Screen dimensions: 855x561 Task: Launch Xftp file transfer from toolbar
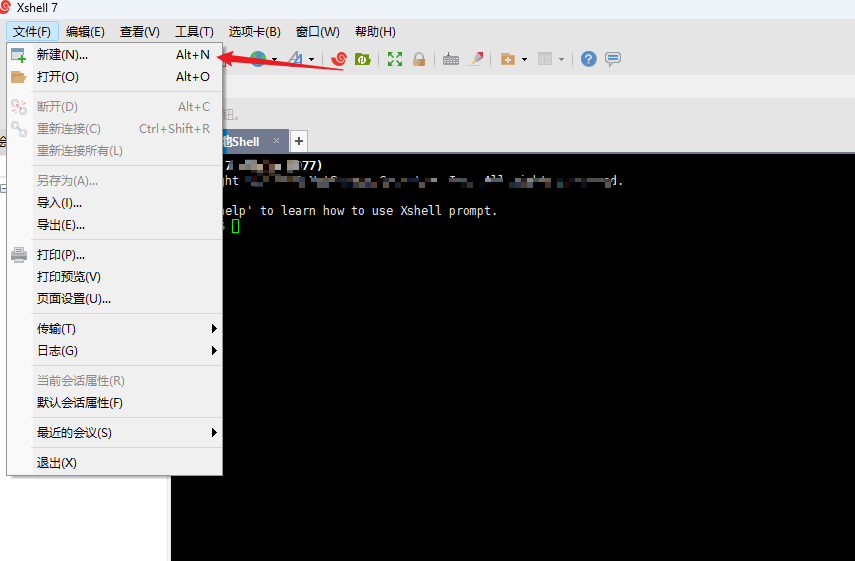363,59
